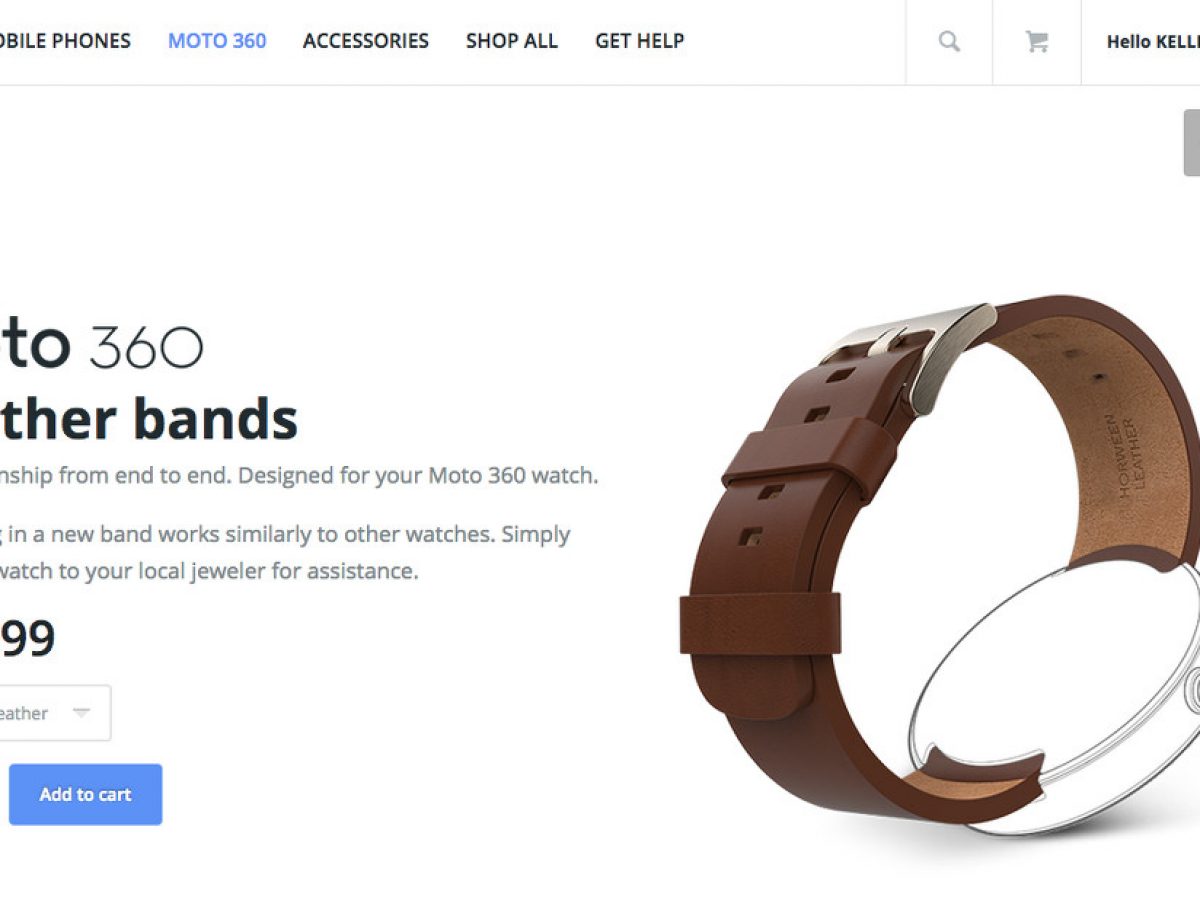The width and height of the screenshot is (1200, 900).
Task: Expand the leather band type dropdown
Action: pyautogui.click(x=55, y=713)
